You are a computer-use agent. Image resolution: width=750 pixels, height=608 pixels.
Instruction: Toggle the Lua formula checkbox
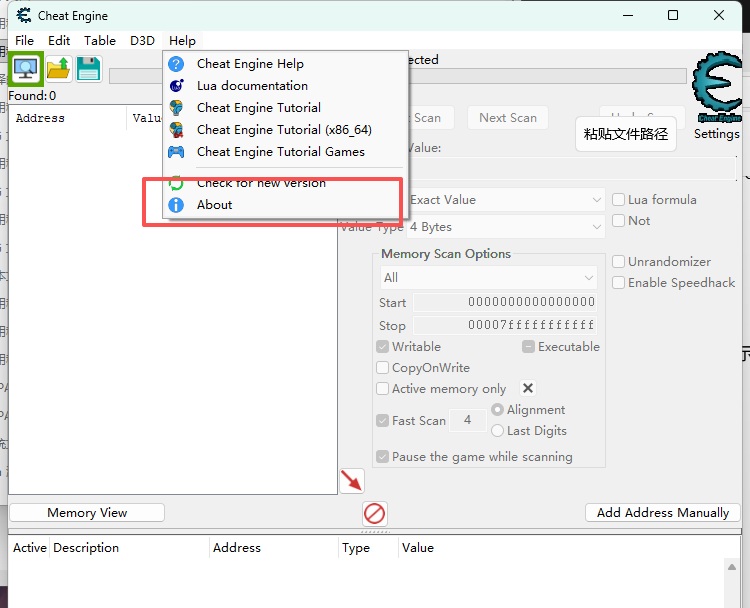[x=618, y=199]
